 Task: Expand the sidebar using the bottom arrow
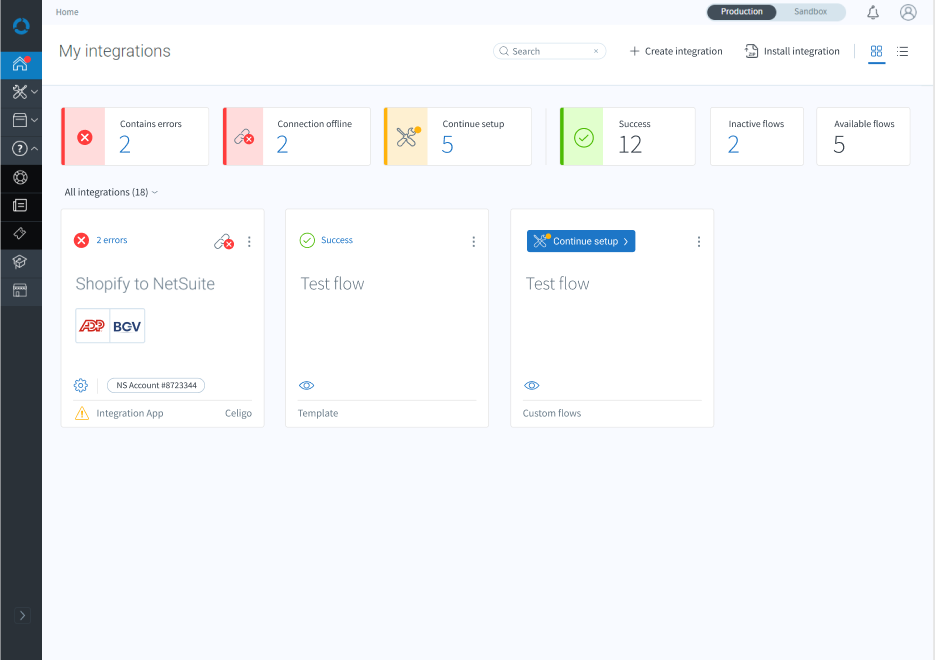[22, 615]
